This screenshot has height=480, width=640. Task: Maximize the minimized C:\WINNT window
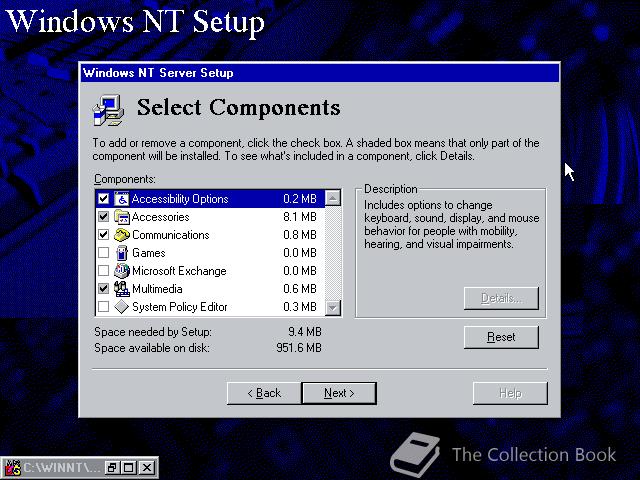(129, 467)
